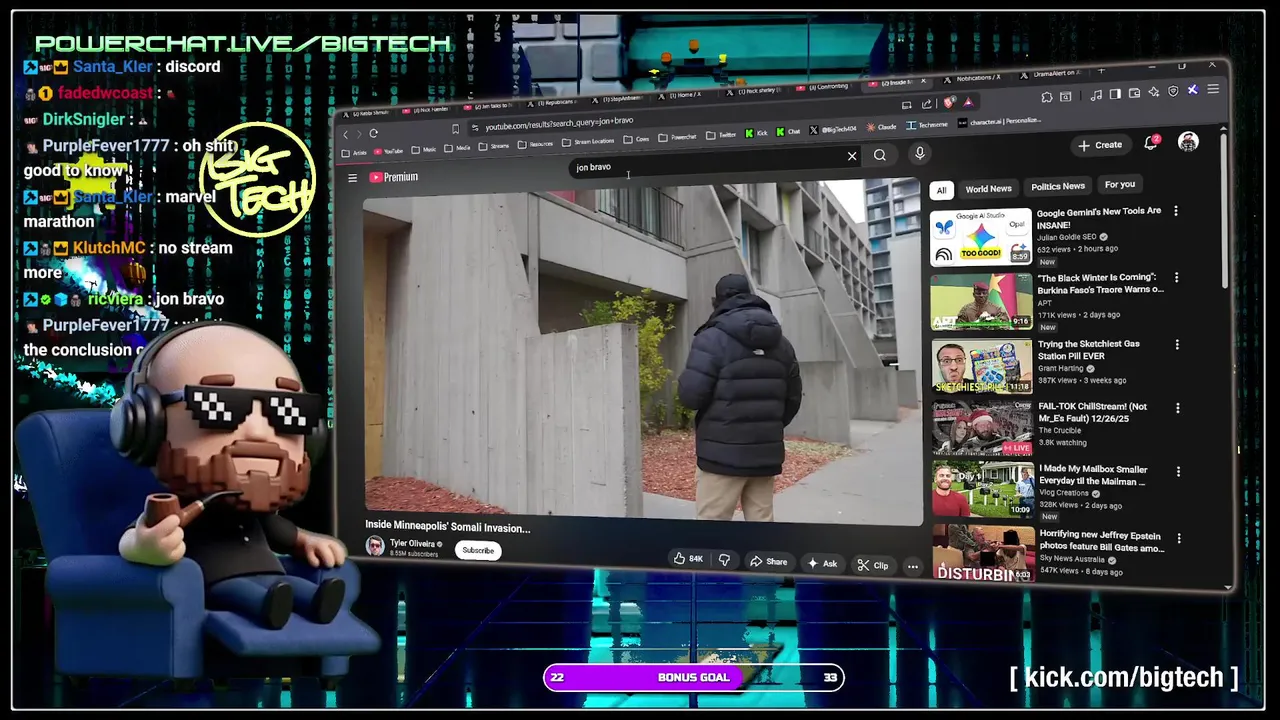Open the Sketchiest Gas Station Pill thumbnail
This screenshot has height=720, width=1280.
tap(981, 366)
